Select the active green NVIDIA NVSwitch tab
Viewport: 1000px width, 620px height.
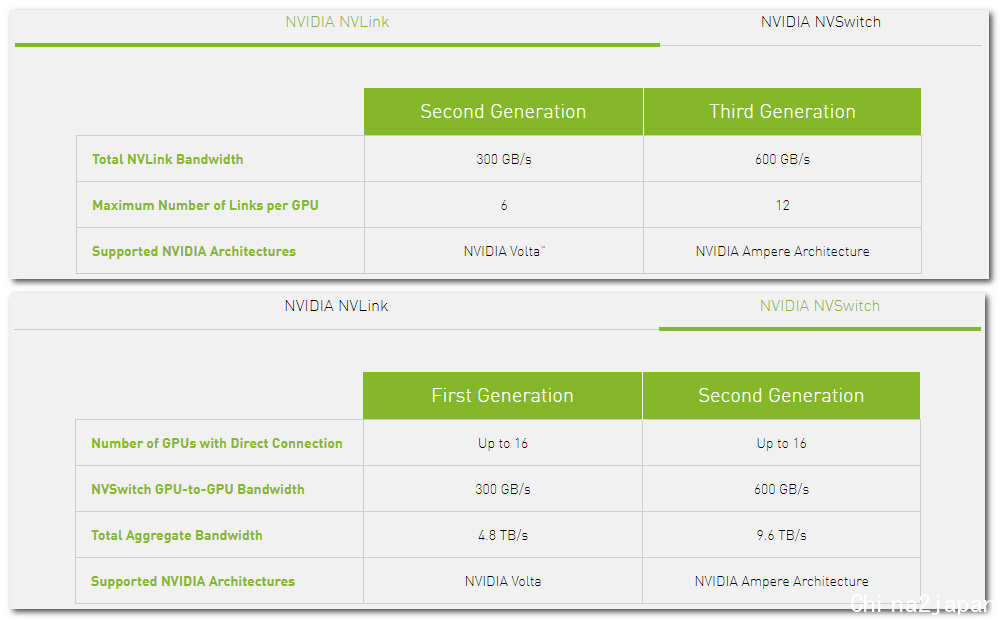click(x=820, y=306)
